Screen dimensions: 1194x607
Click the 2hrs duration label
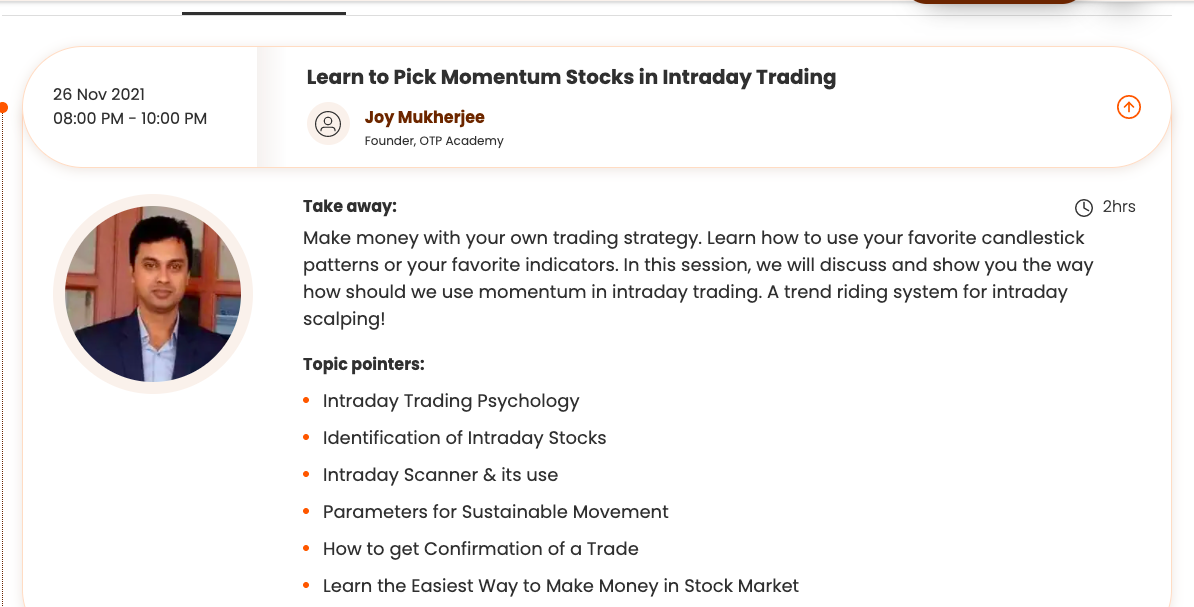[x=1119, y=207]
